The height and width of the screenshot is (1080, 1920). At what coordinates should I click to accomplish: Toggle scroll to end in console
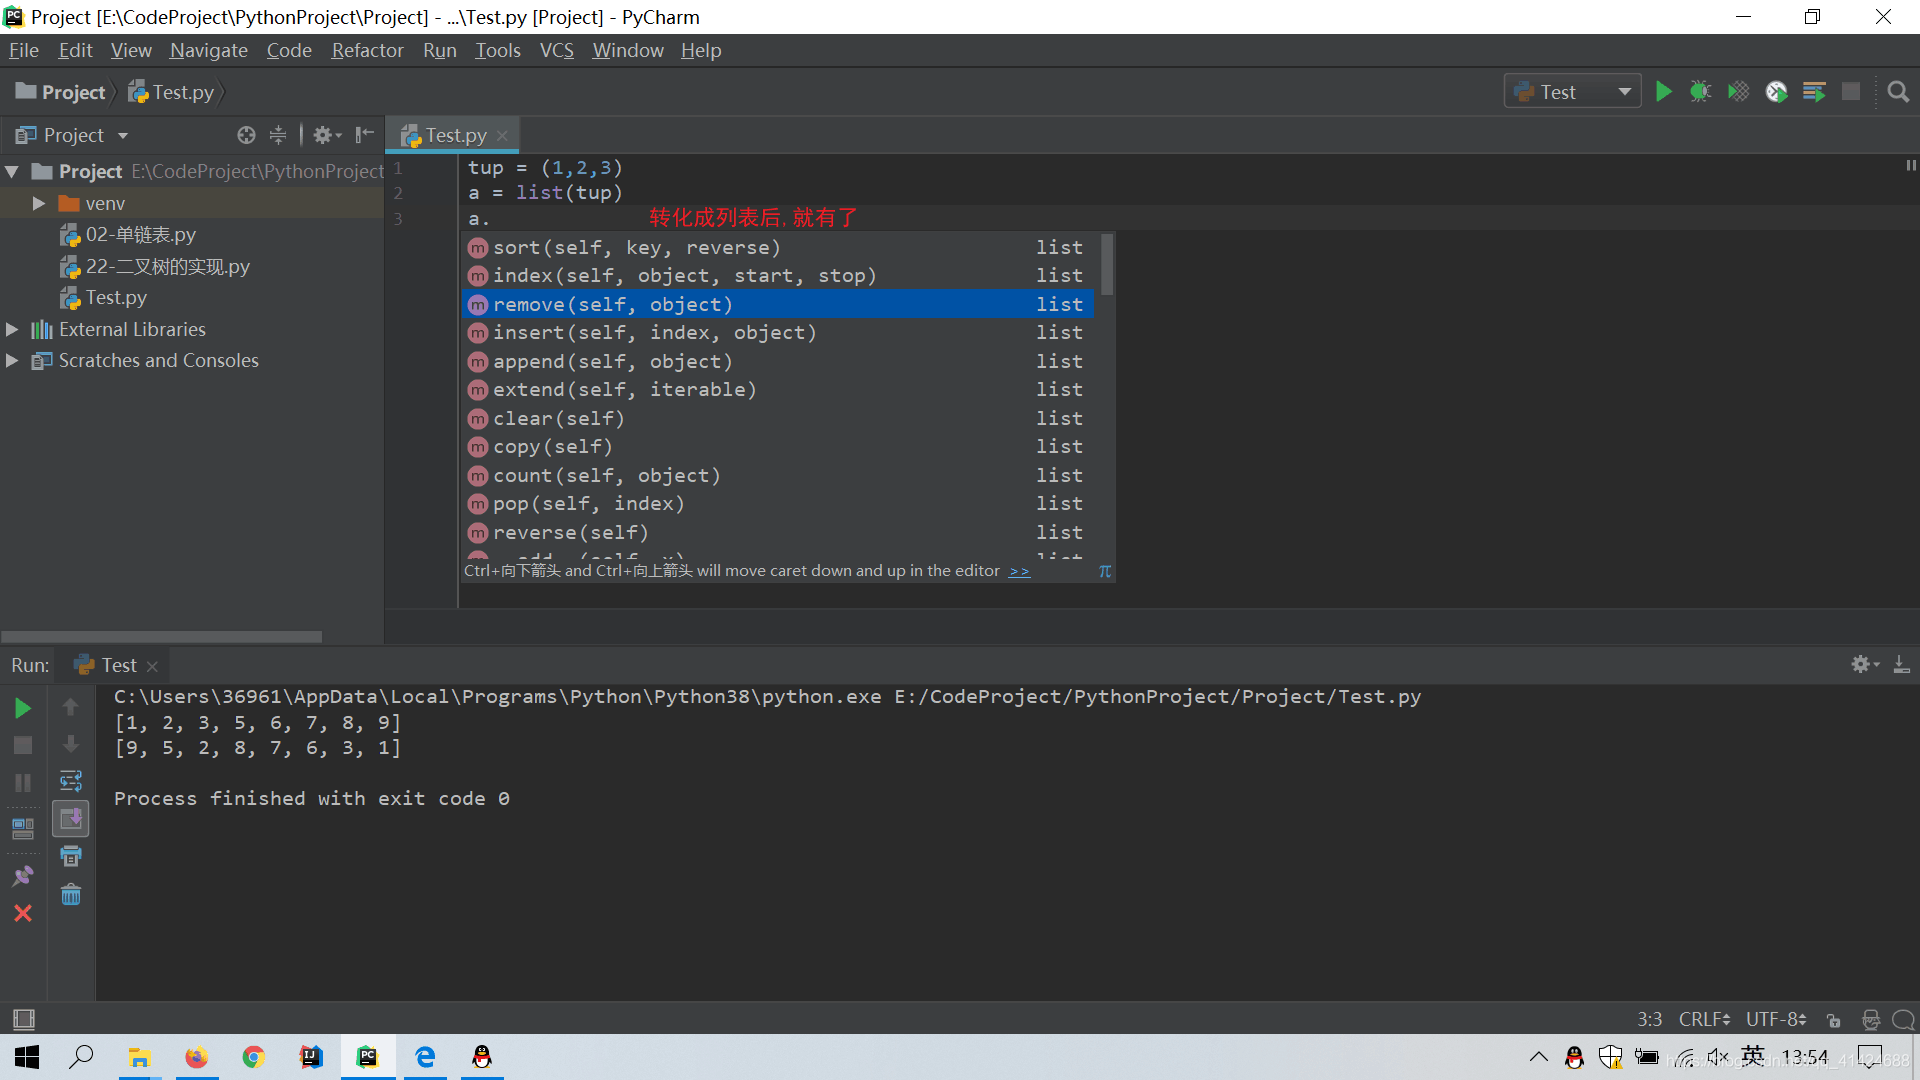point(70,819)
